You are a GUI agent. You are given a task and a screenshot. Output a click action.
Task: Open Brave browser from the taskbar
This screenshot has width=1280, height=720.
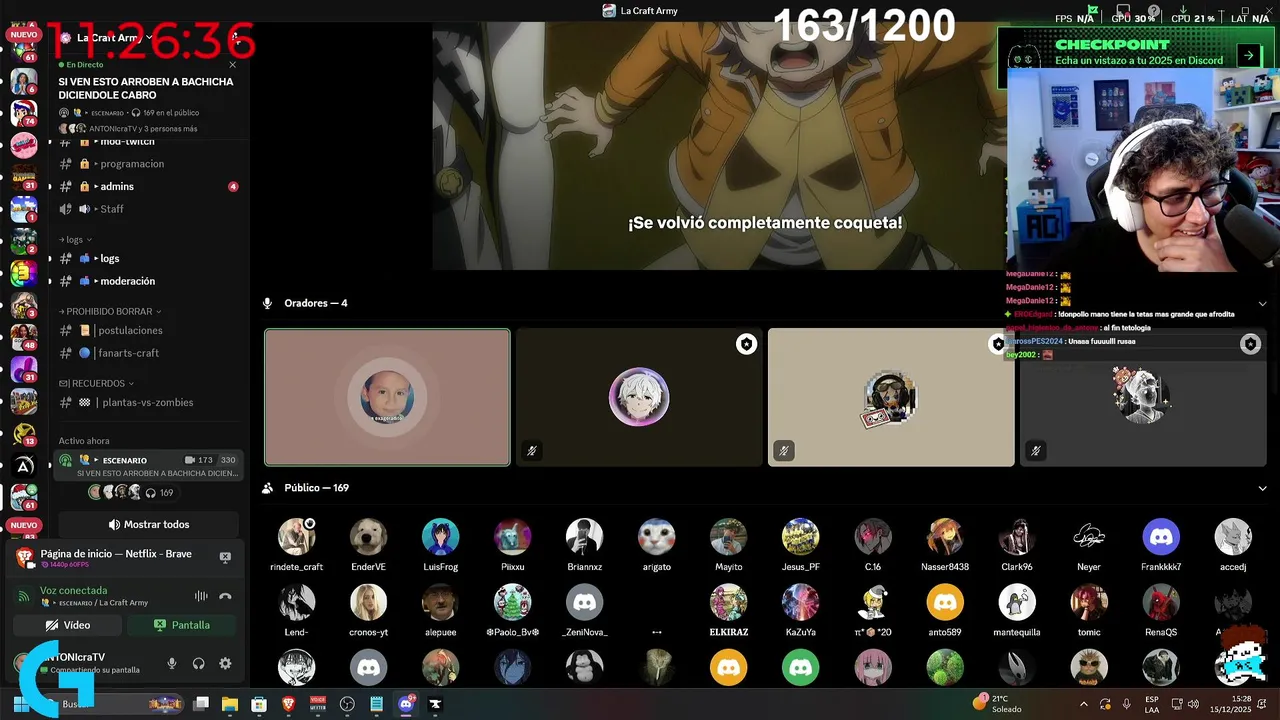288,704
